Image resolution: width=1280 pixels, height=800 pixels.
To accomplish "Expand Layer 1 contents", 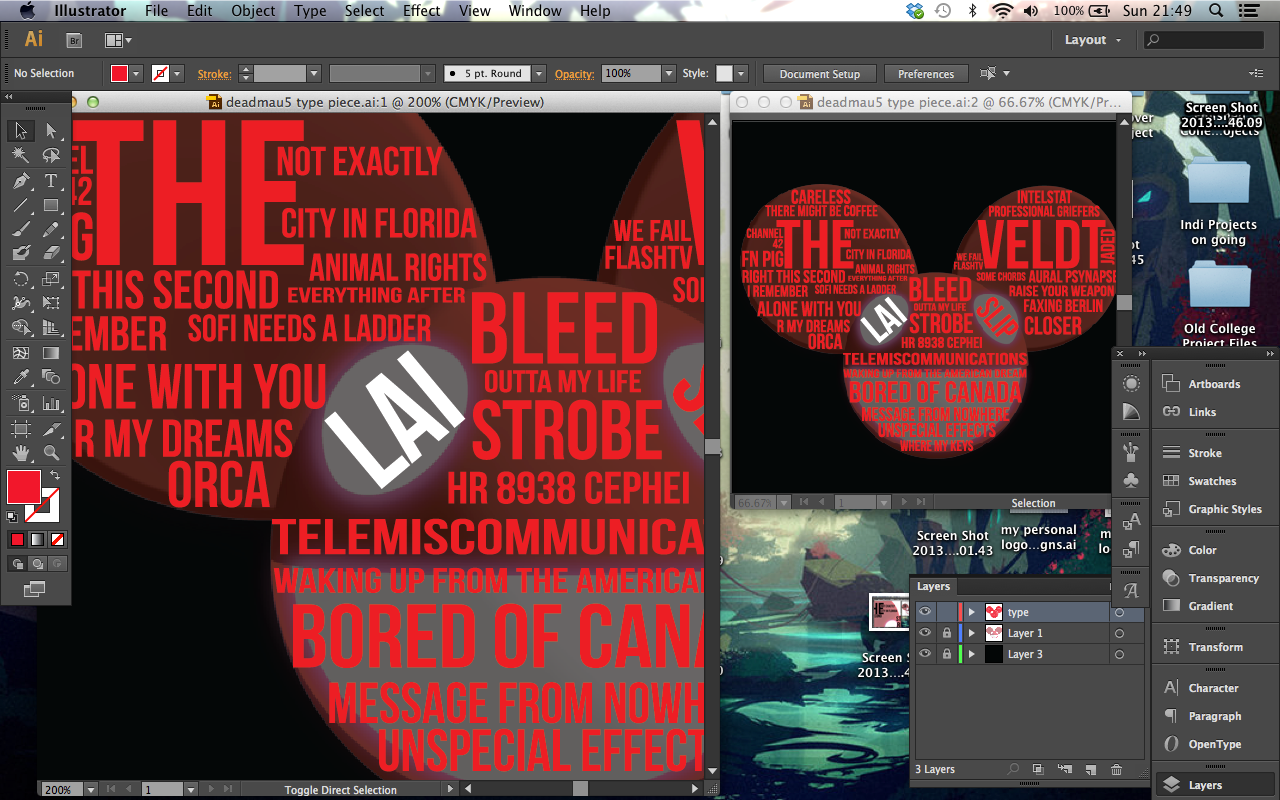I will (971, 633).
